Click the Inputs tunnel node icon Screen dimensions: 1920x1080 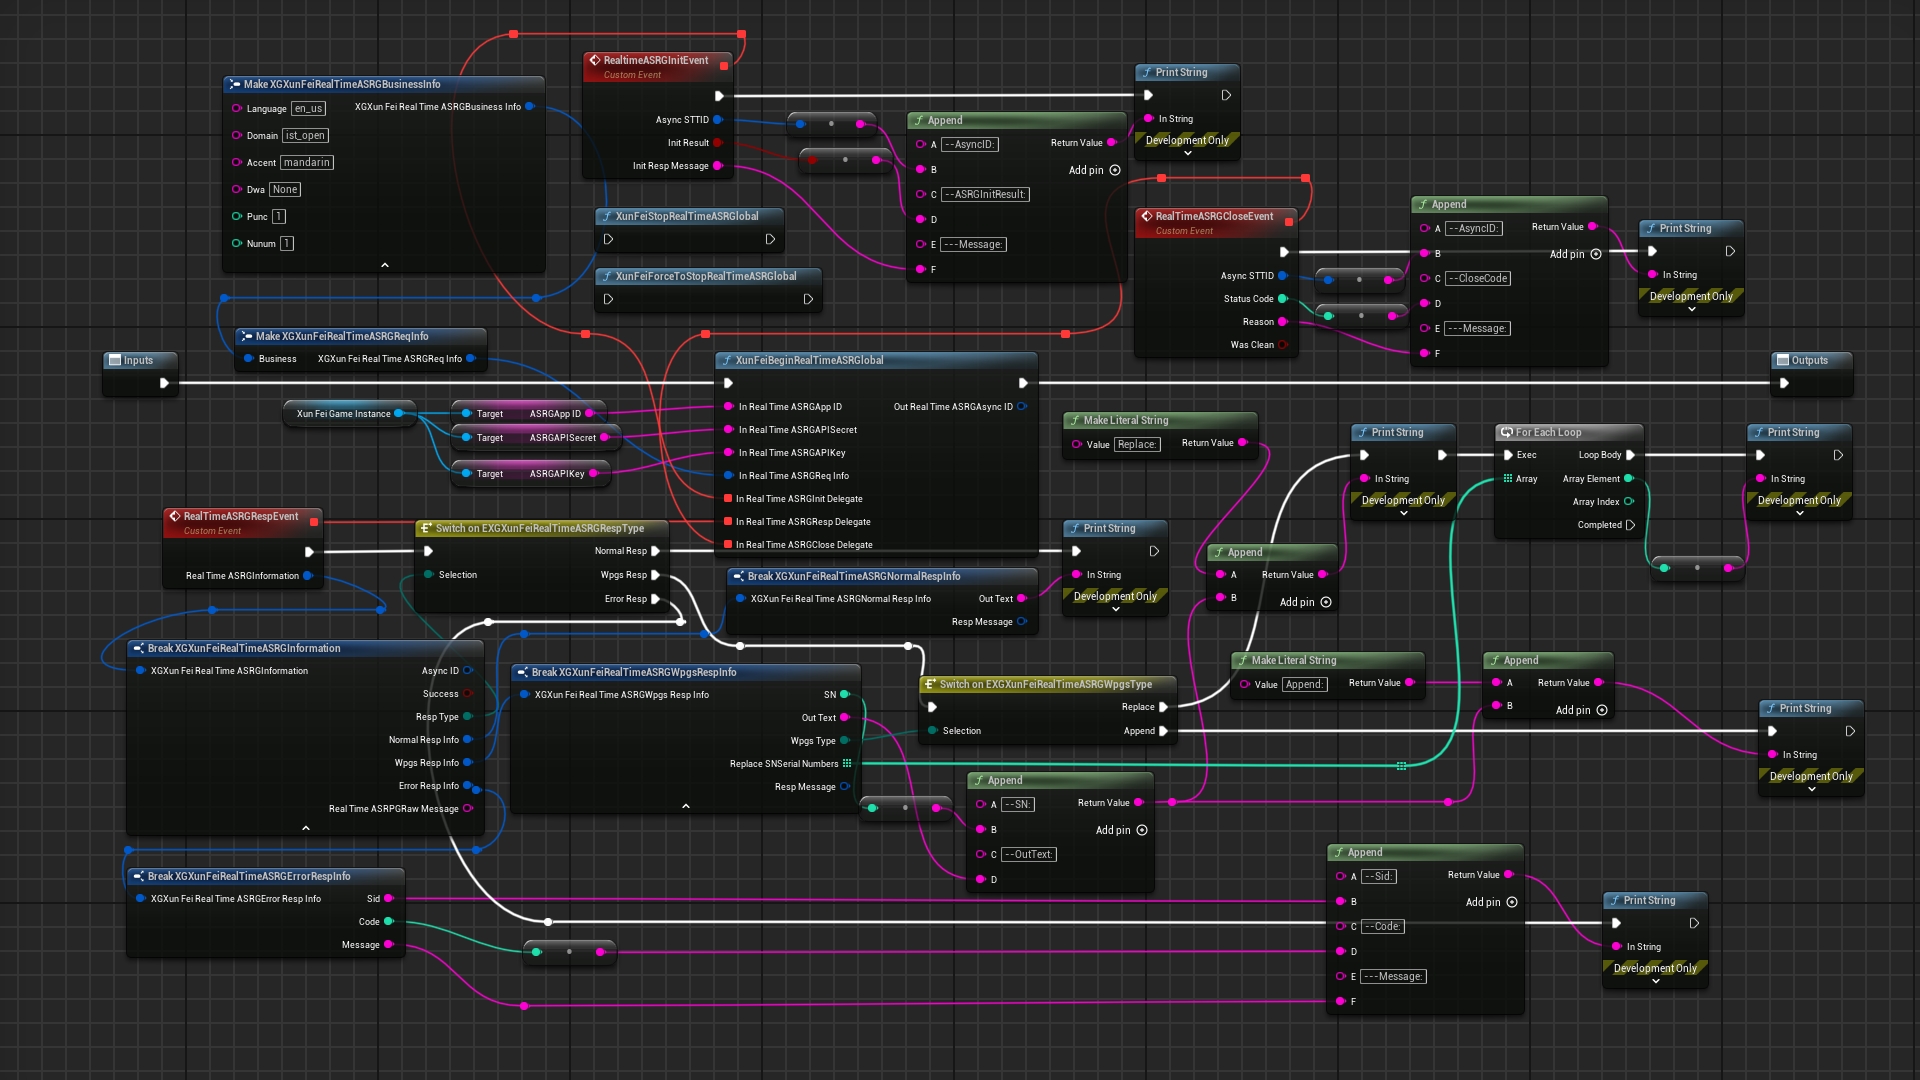pos(115,360)
